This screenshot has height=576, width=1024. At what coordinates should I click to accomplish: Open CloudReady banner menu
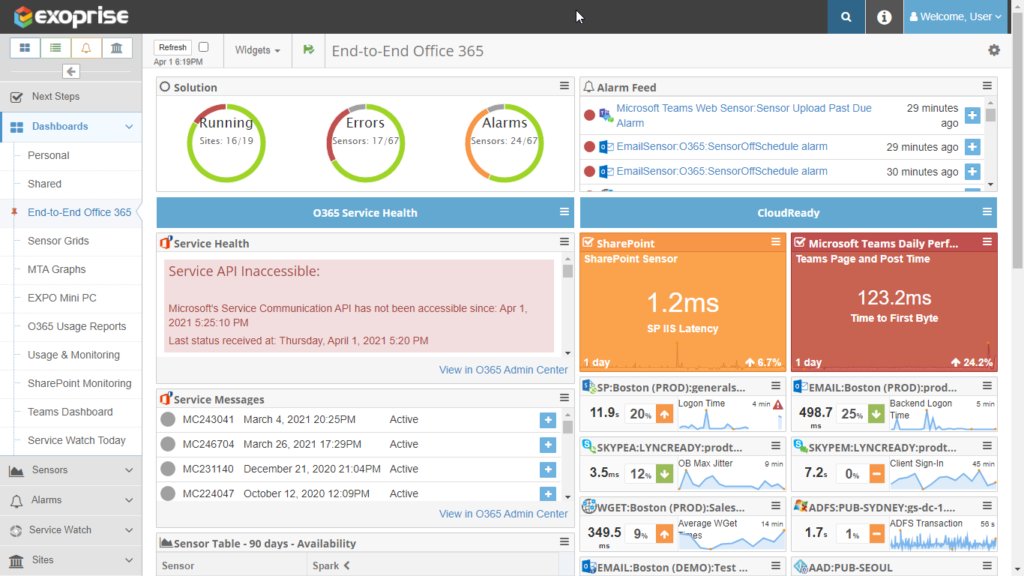click(987, 212)
